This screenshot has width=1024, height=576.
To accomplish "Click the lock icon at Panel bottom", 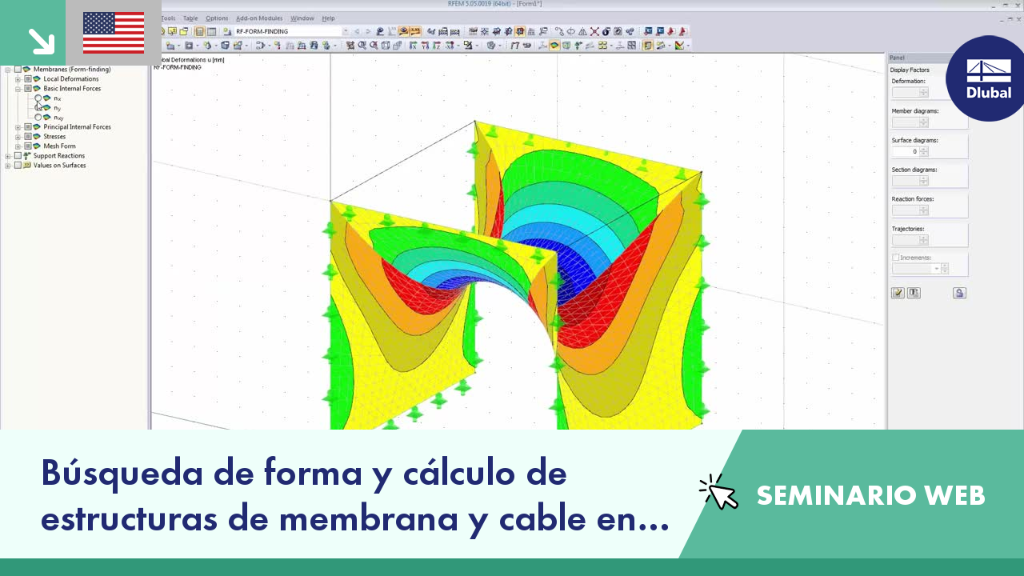I will pyautogui.click(x=959, y=293).
